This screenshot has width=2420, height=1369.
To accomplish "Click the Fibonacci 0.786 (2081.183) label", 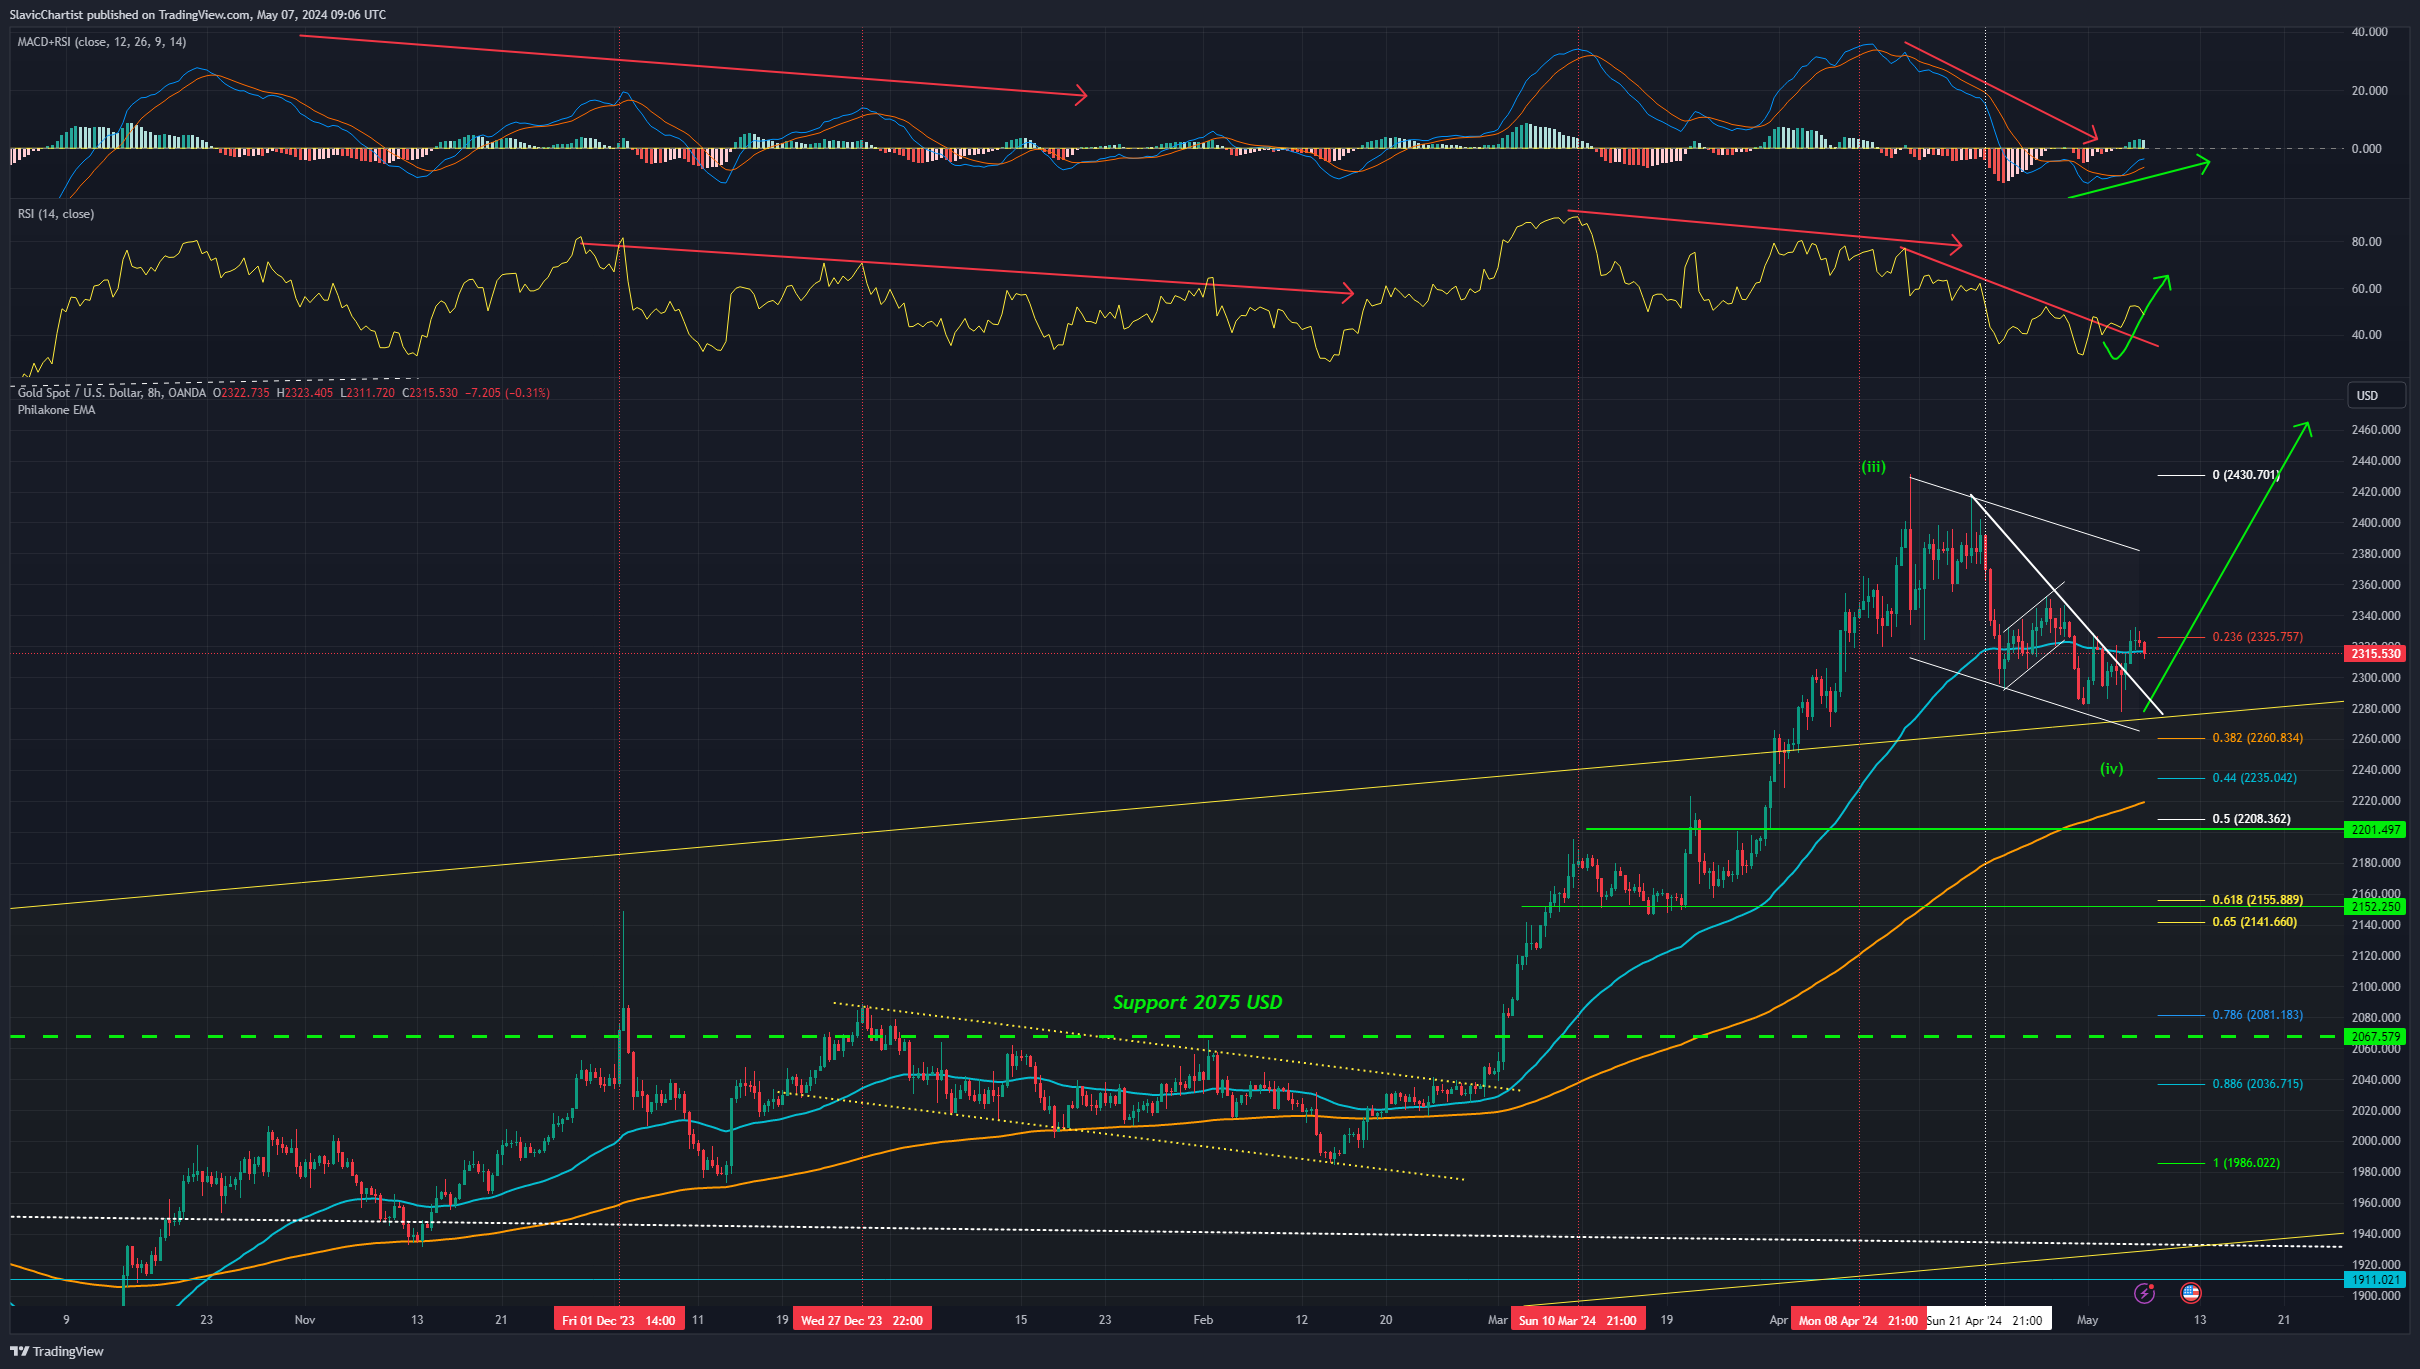I will click(2257, 1015).
